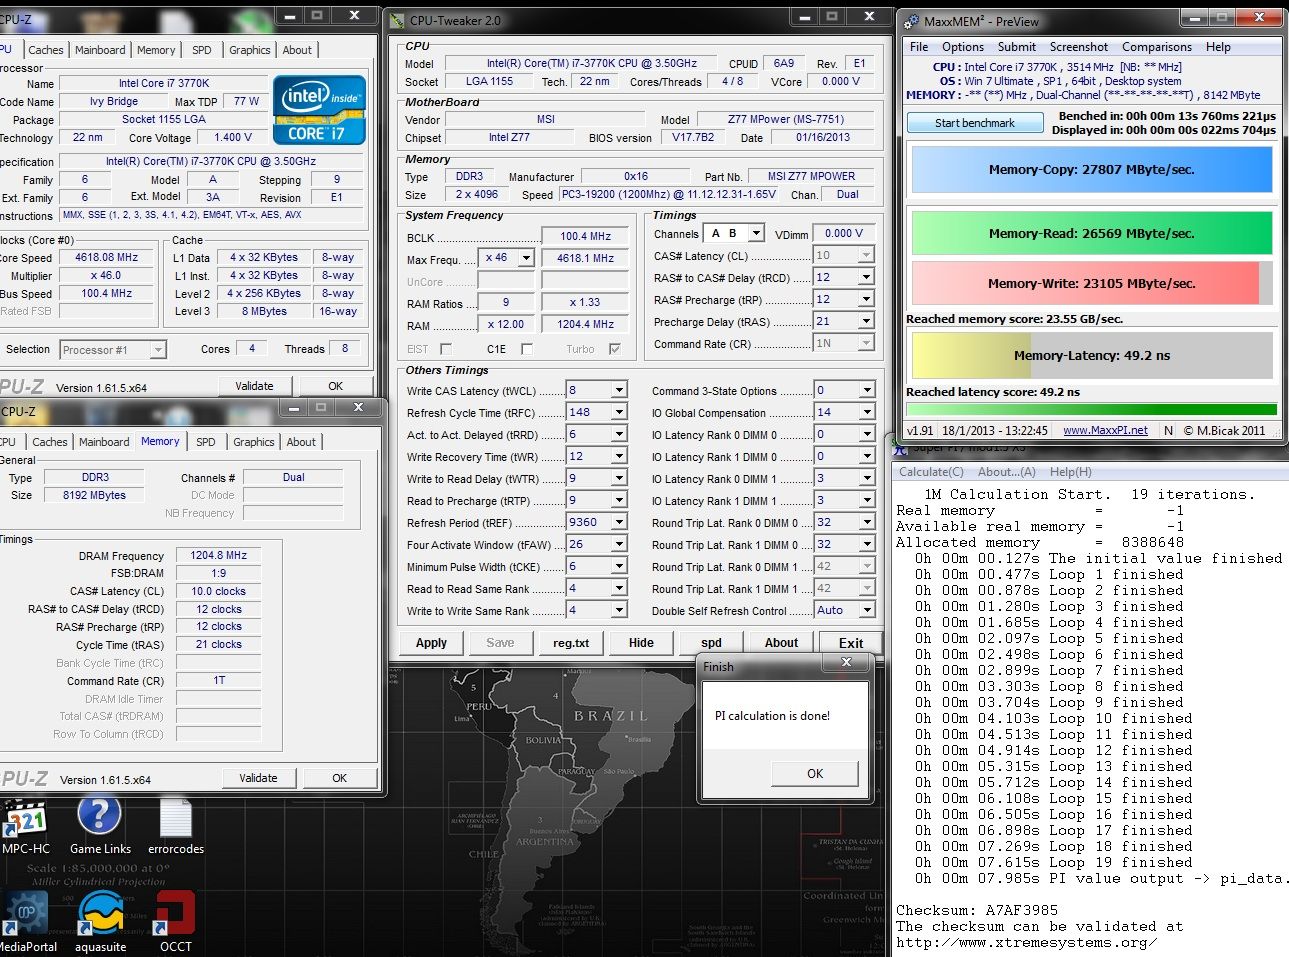Open the Comparisons menu in MaxxMEM

[x=1156, y=47]
